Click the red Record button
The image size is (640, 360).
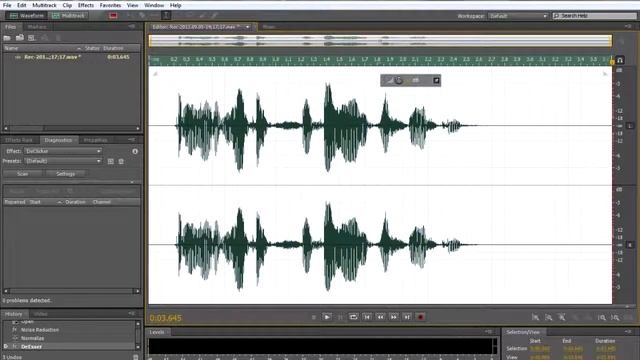click(x=421, y=317)
